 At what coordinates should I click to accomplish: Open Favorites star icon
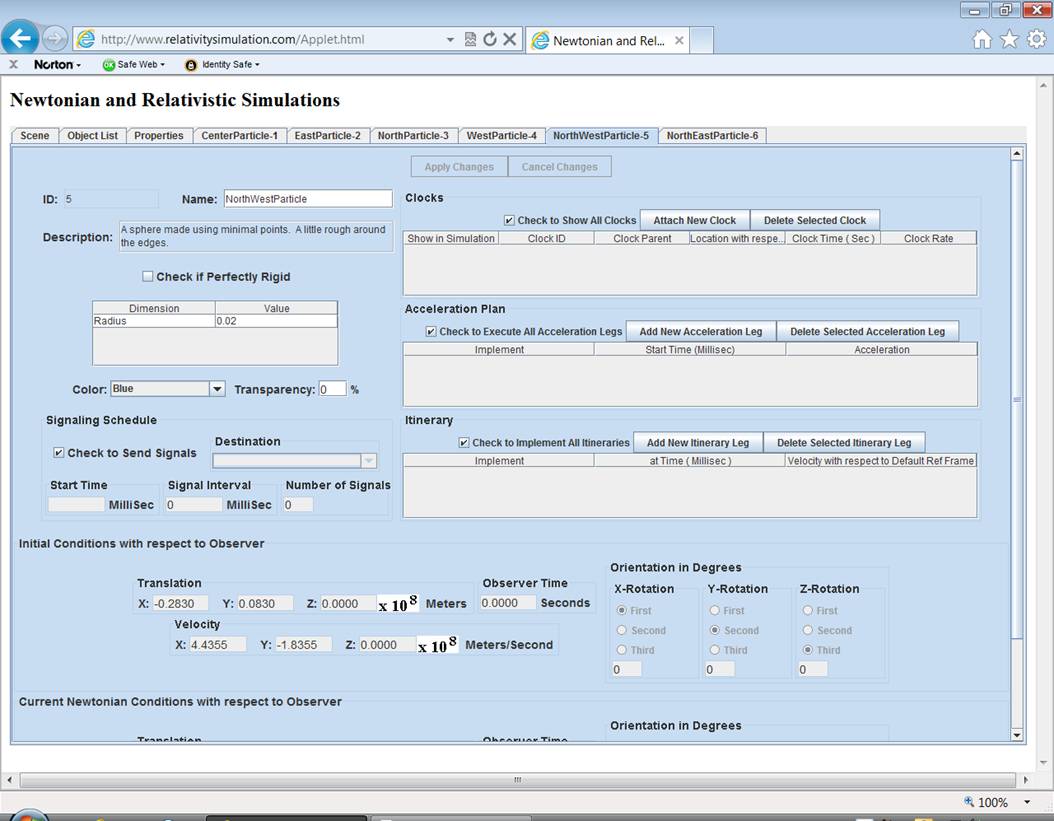point(1009,39)
